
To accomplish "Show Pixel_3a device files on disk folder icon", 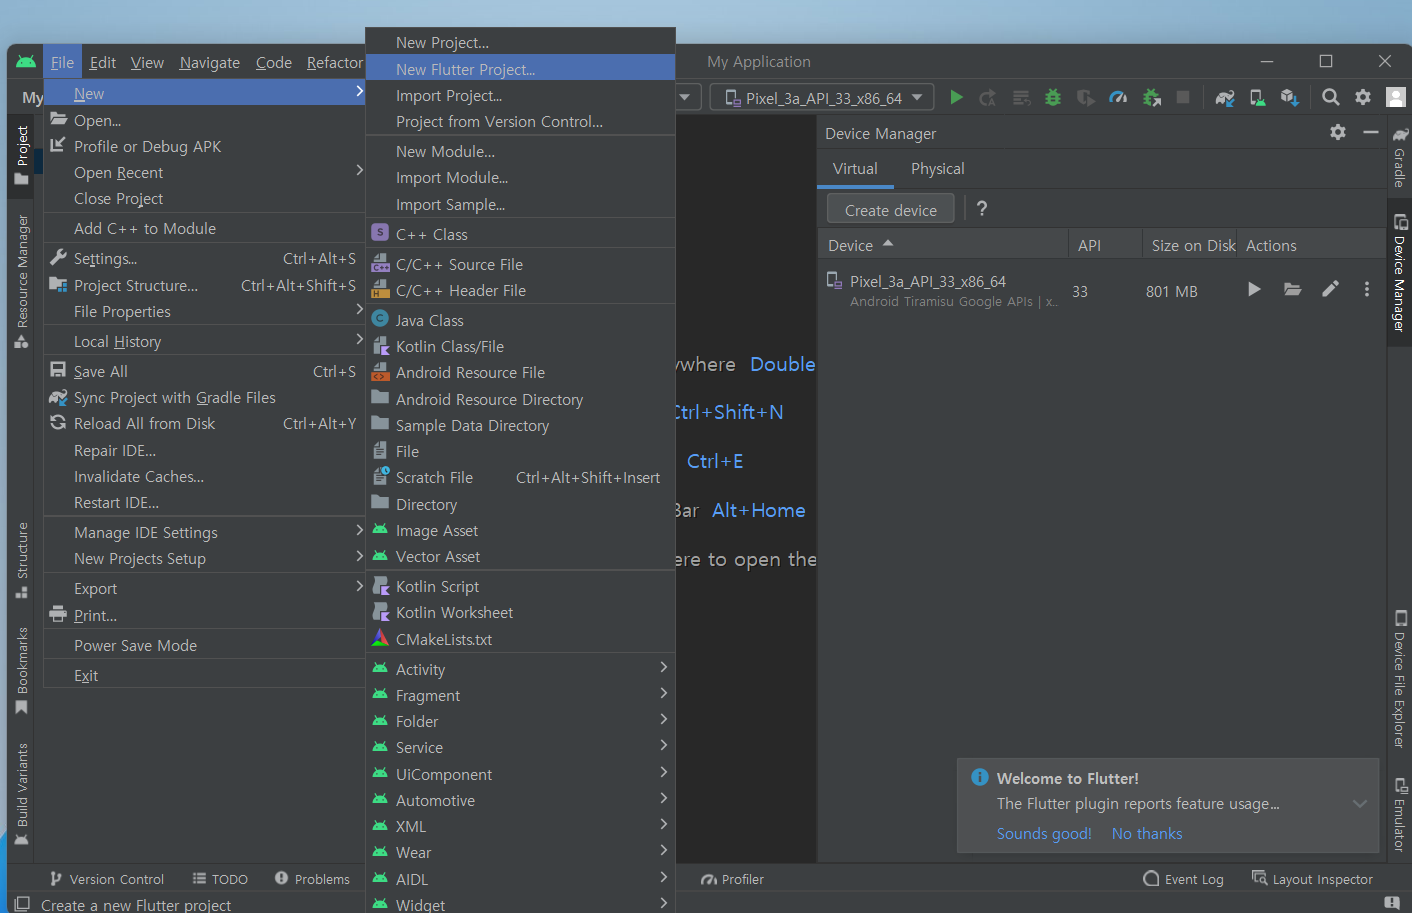I will [1293, 289].
